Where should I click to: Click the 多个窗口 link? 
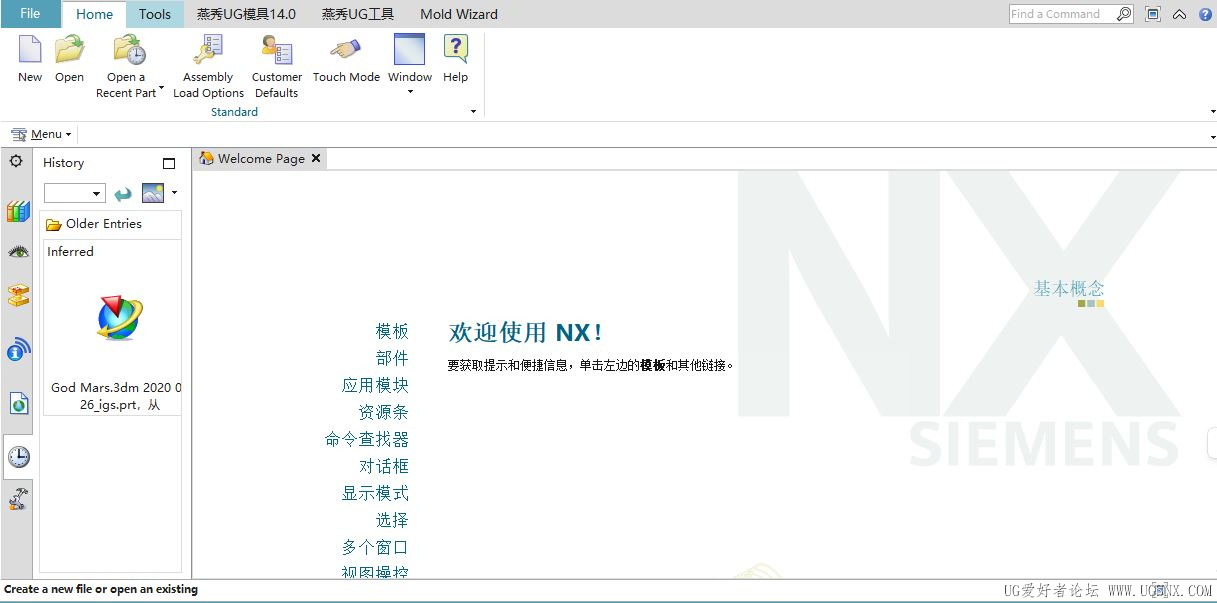[375, 547]
